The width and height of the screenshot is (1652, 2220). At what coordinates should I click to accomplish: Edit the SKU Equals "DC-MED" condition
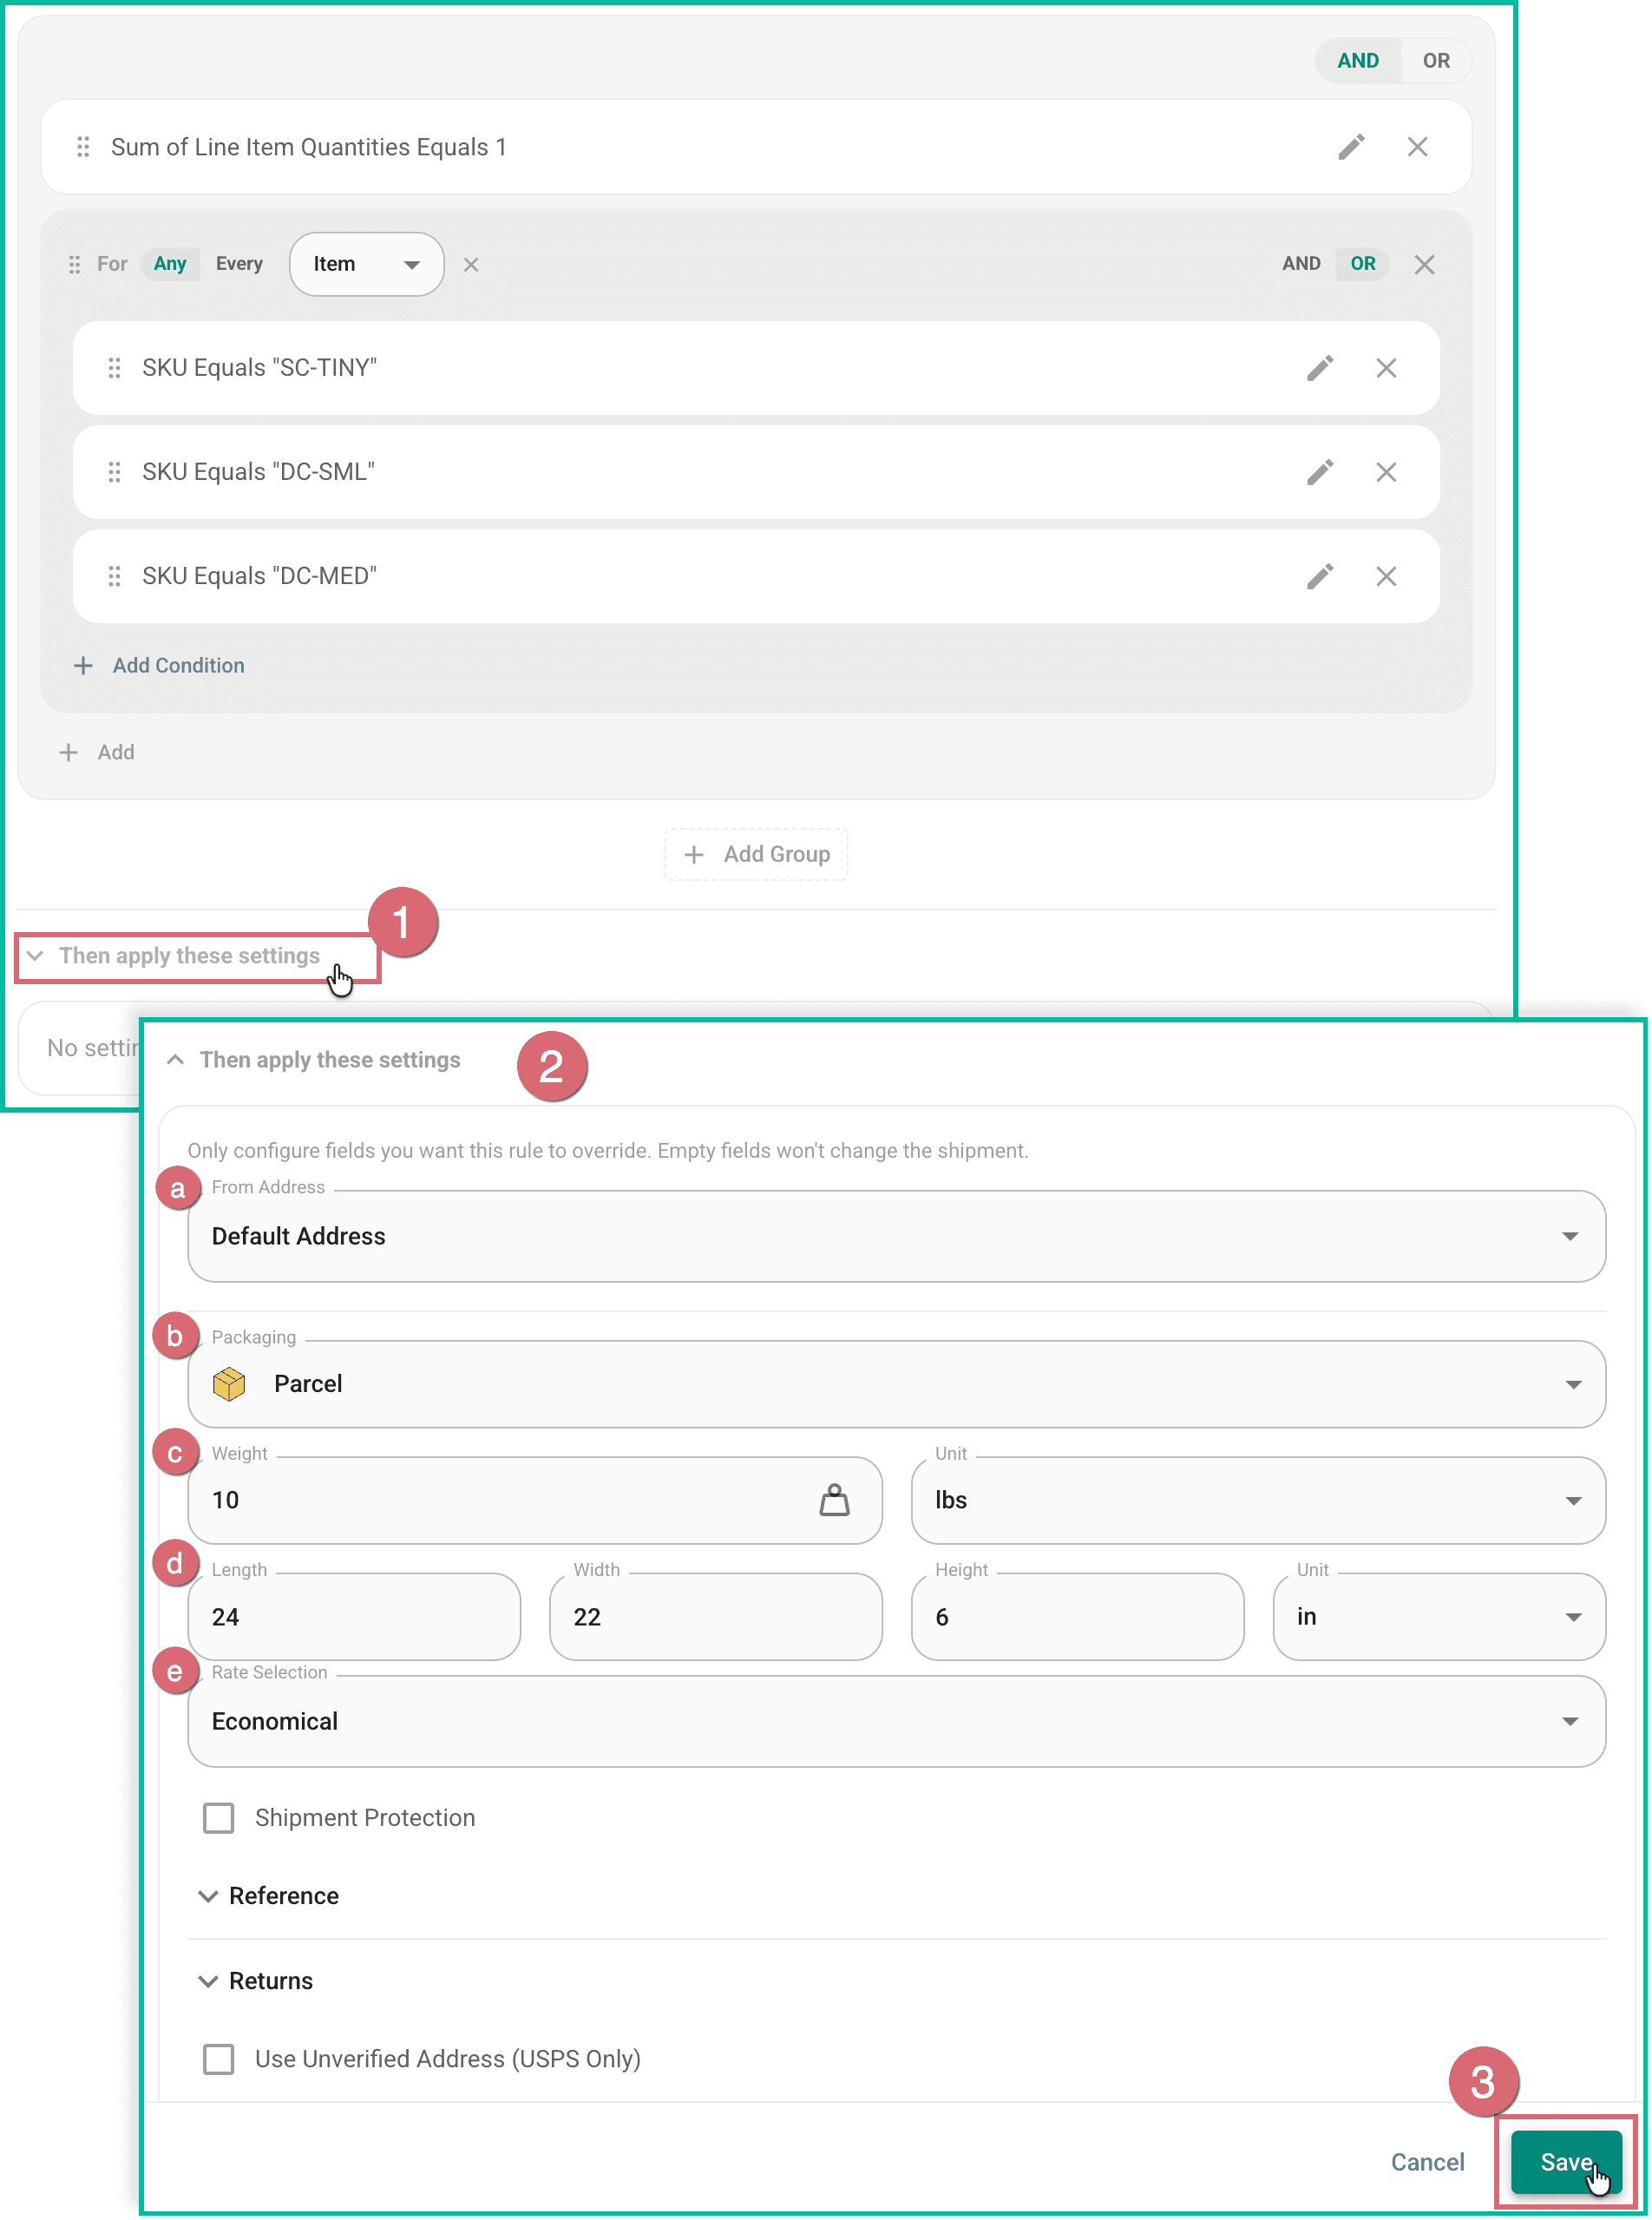[x=1320, y=576]
